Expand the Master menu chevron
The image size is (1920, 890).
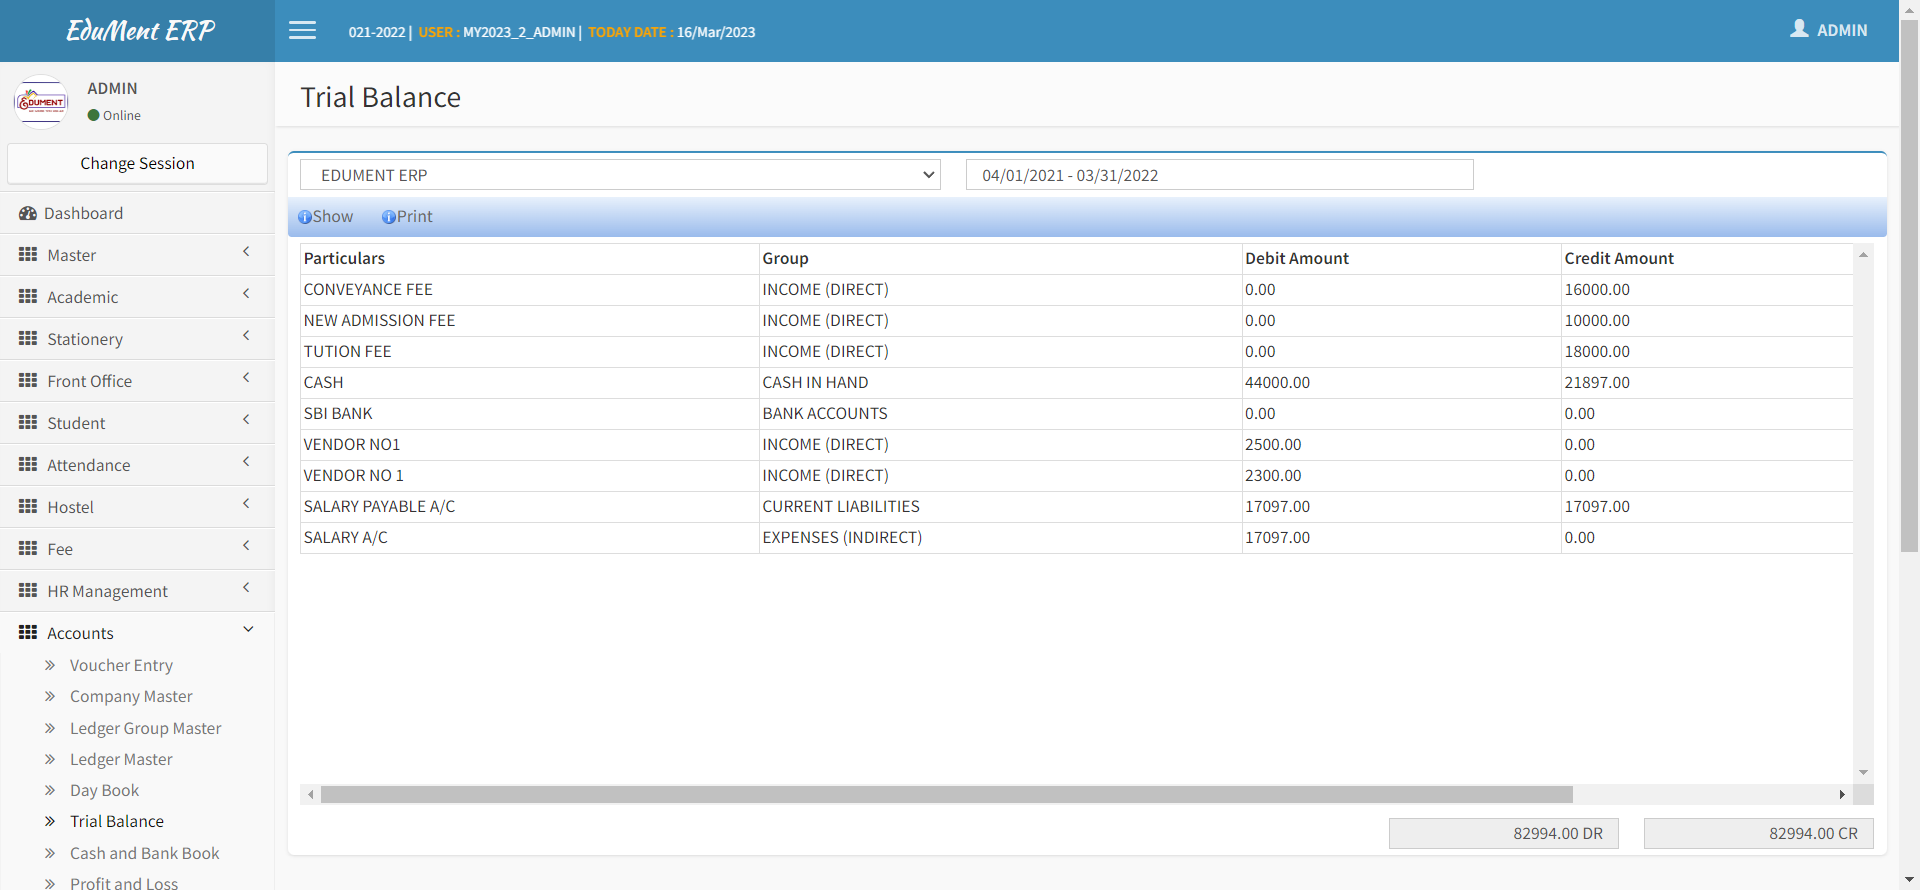click(x=246, y=252)
